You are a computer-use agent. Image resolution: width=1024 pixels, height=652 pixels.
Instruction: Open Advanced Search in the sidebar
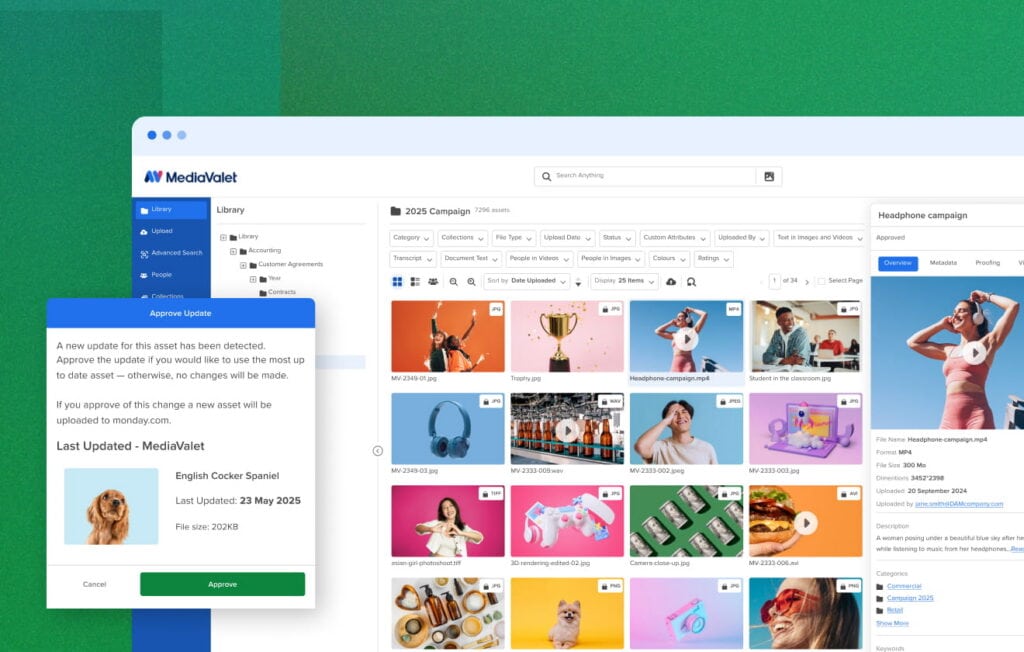171,253
